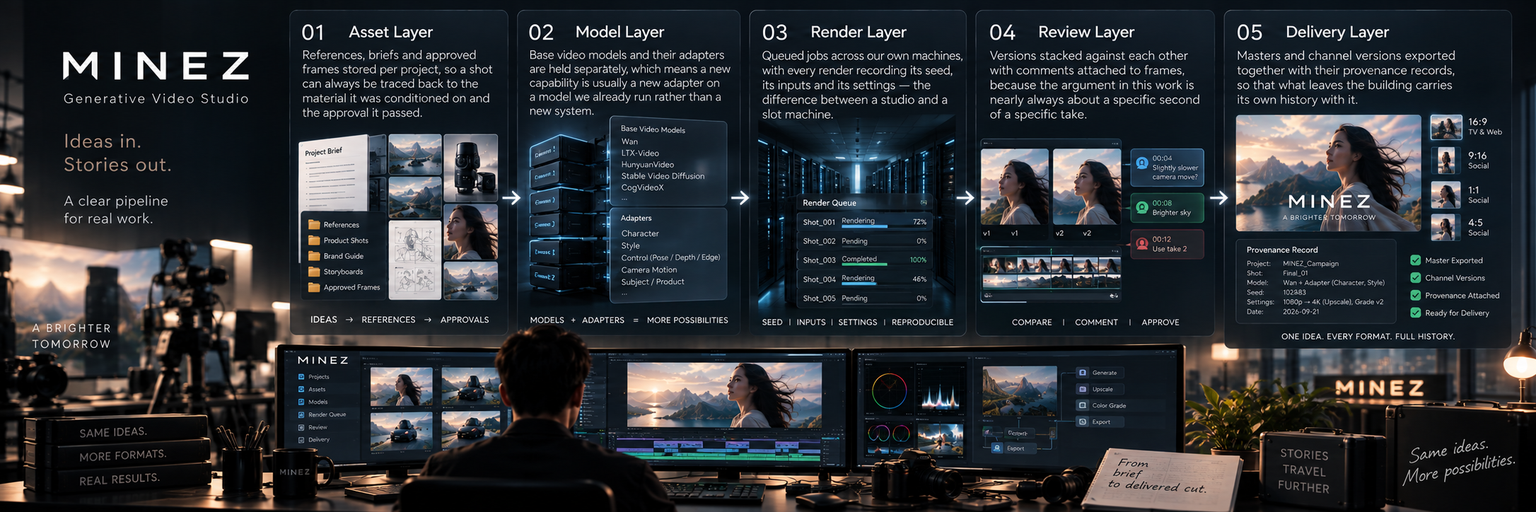The height and width of the screenshot is (512, 1536).
Task: Click the green commenter avatar at 00:08
Action: tap(1144, 208)
